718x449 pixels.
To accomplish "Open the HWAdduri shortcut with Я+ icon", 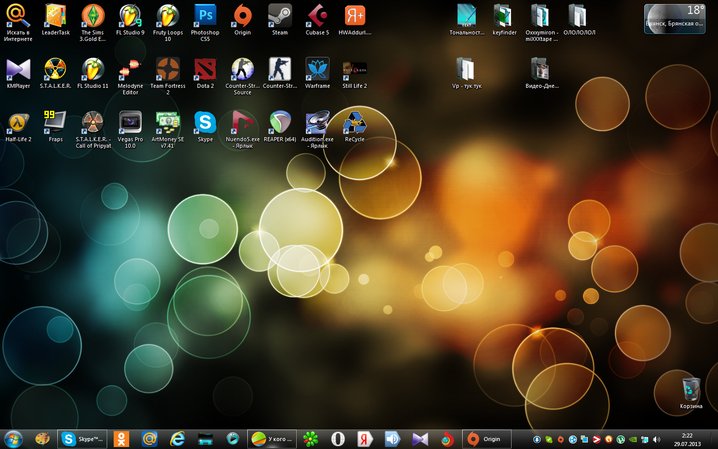I will tap(355, 20).
